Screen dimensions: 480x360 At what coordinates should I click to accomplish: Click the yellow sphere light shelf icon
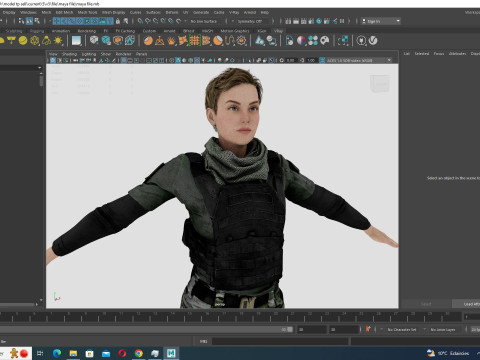coord(23,41)
